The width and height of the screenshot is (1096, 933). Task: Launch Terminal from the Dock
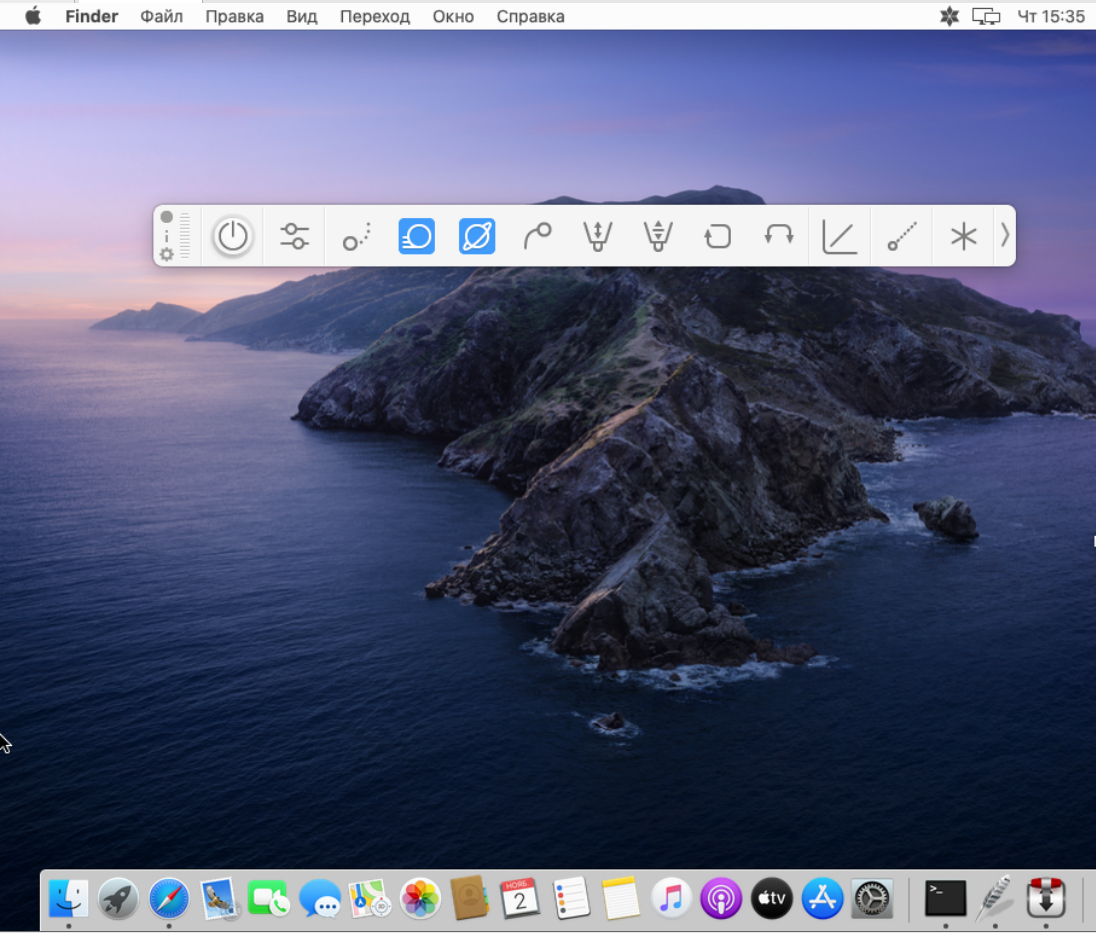point(945,898)
